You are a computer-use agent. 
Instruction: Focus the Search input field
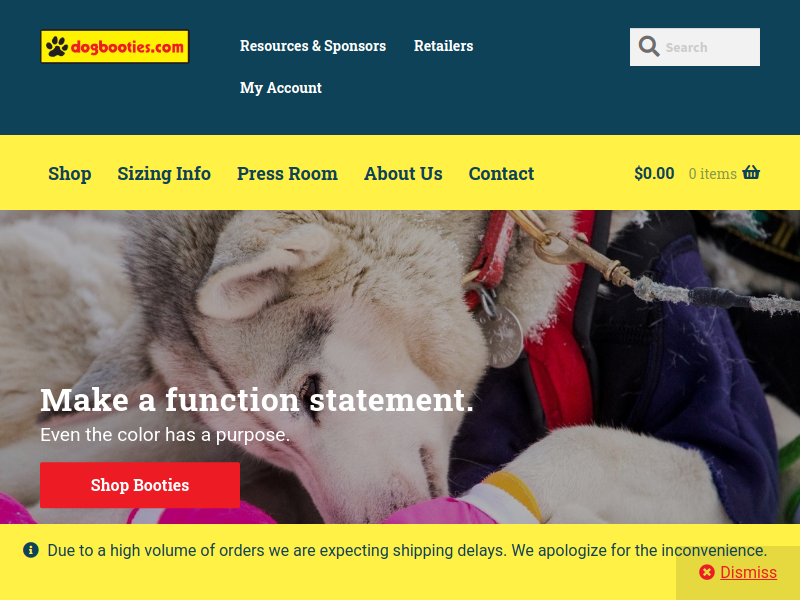click(x=694, y=47)
